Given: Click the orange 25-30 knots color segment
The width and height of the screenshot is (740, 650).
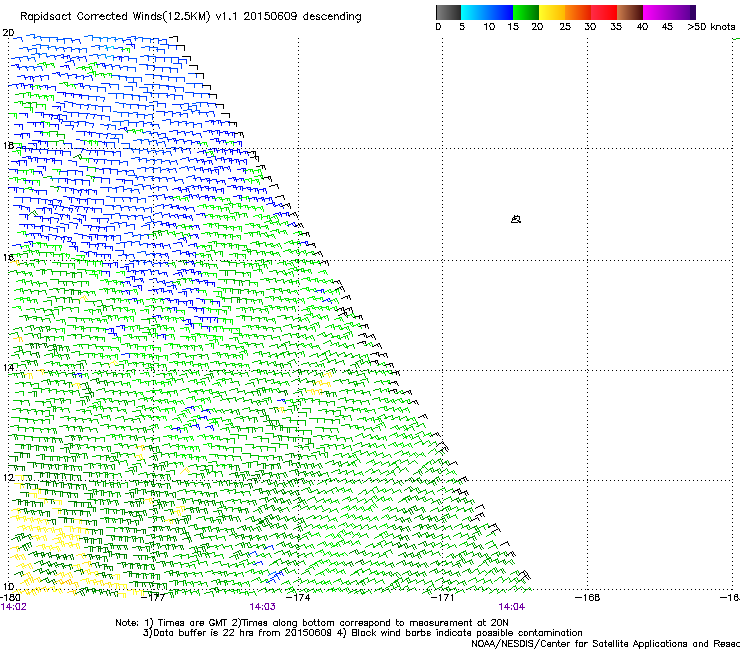Looking at the screenshot, I should click(x=578, y=12).
